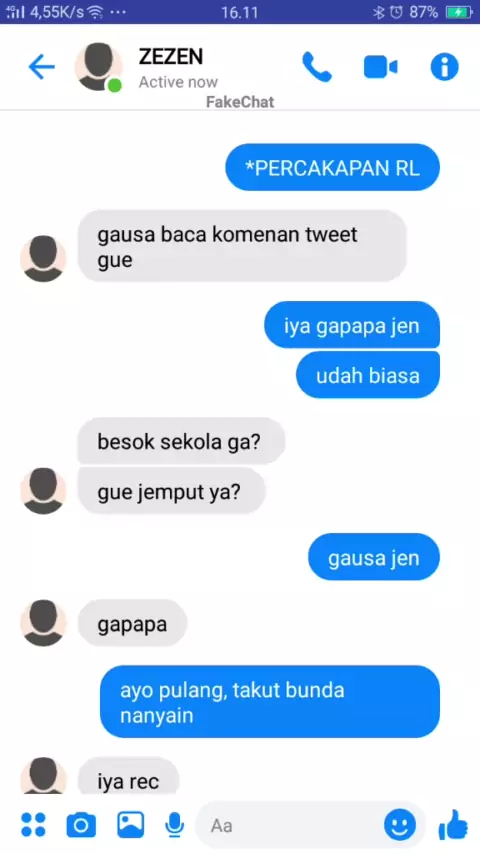Image resolution: width=480 pixels, height=854 pixels.
Task: Start a voice call with ZEZEN
Action: point(317,67)
